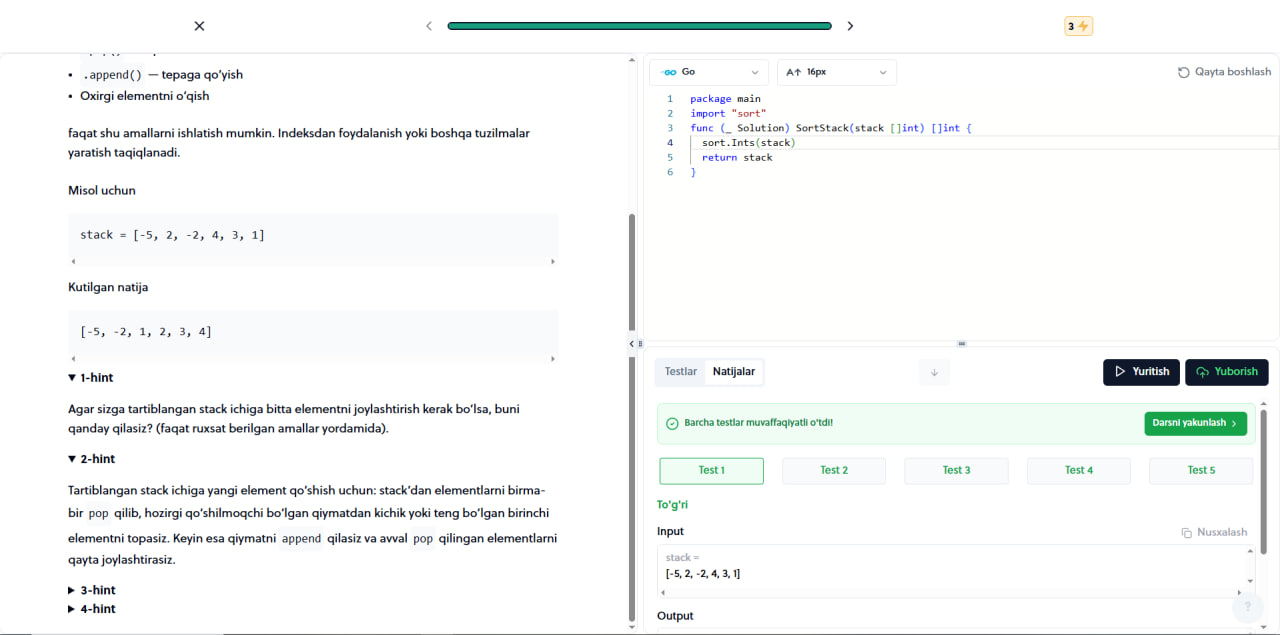Submit the solution with Yuborish button

[x=1227, y=372]
